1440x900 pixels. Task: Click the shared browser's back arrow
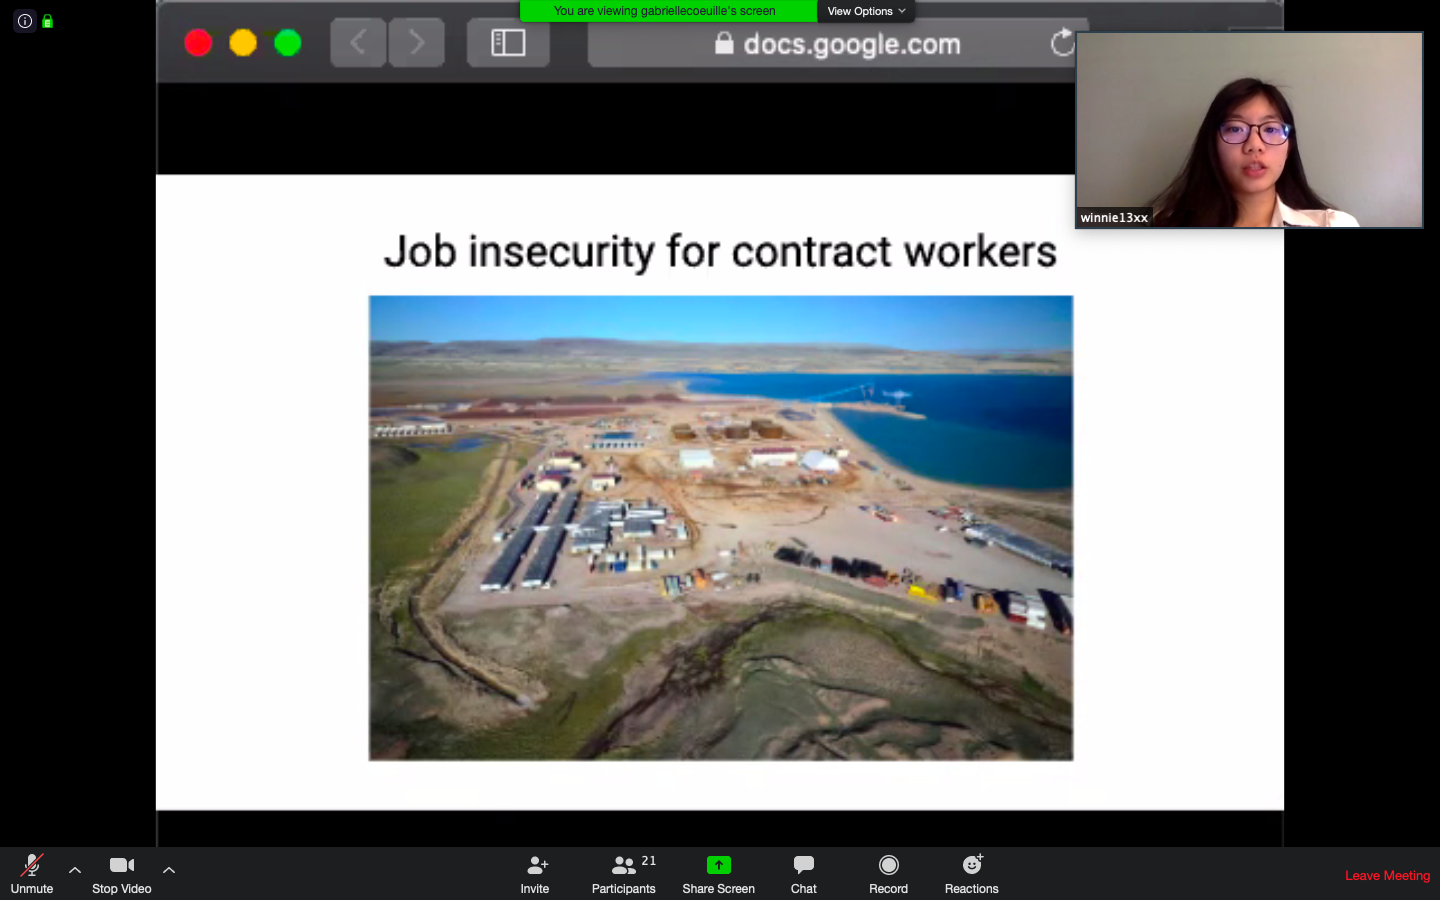[358, 43]
